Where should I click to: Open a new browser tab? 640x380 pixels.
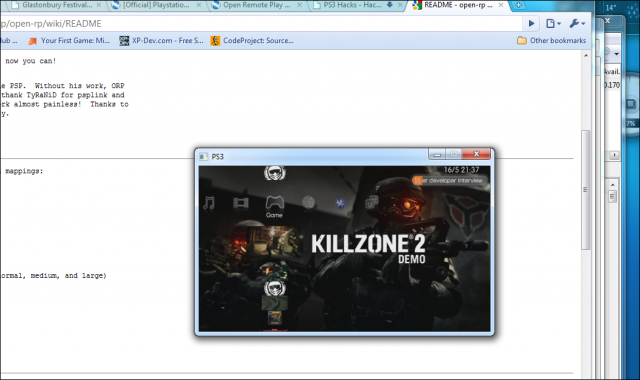click(518, 5)
